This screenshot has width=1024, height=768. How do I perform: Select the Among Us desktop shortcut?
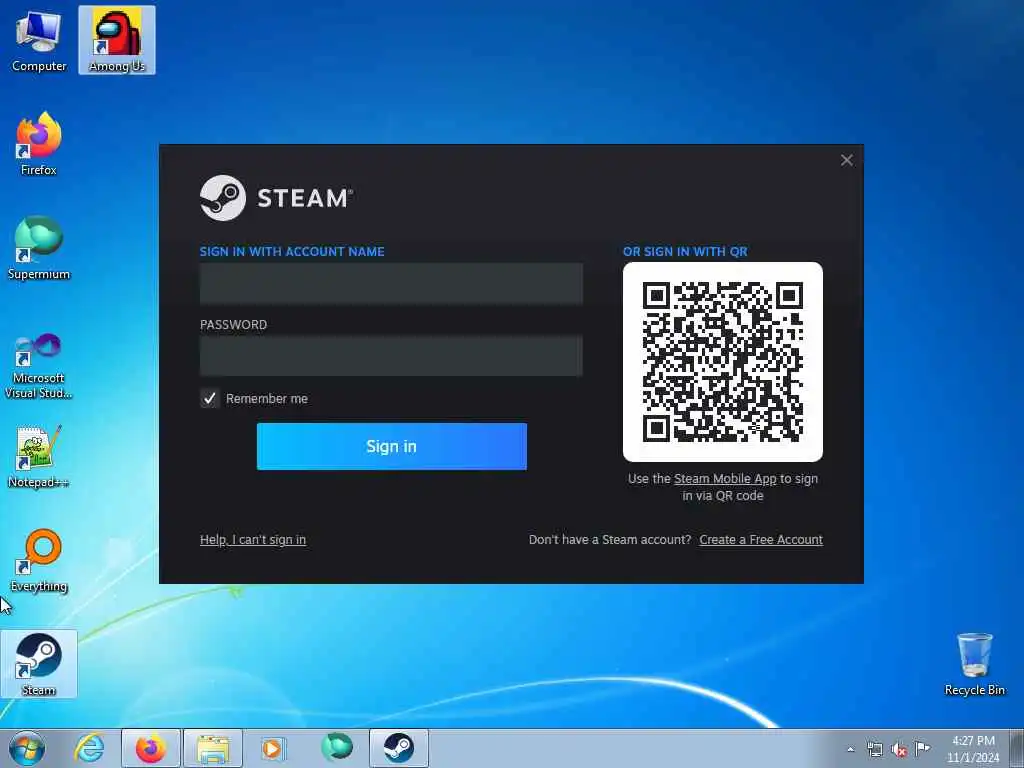(x=117, y=40)
